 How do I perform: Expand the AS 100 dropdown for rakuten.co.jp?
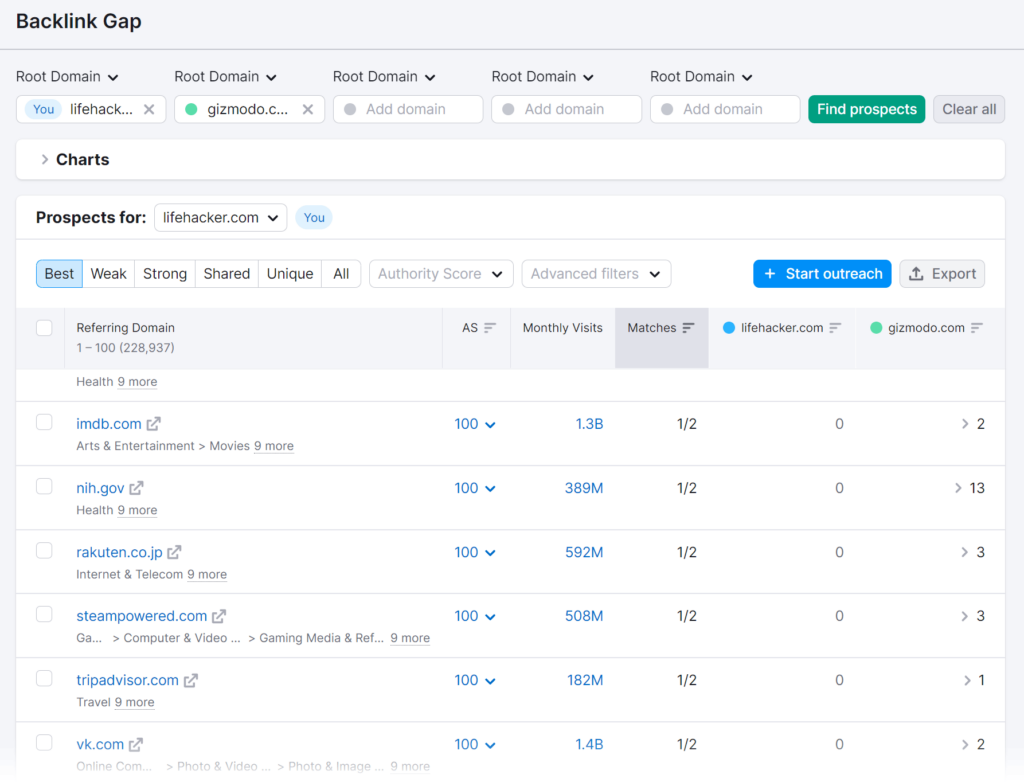click(475, 552)
